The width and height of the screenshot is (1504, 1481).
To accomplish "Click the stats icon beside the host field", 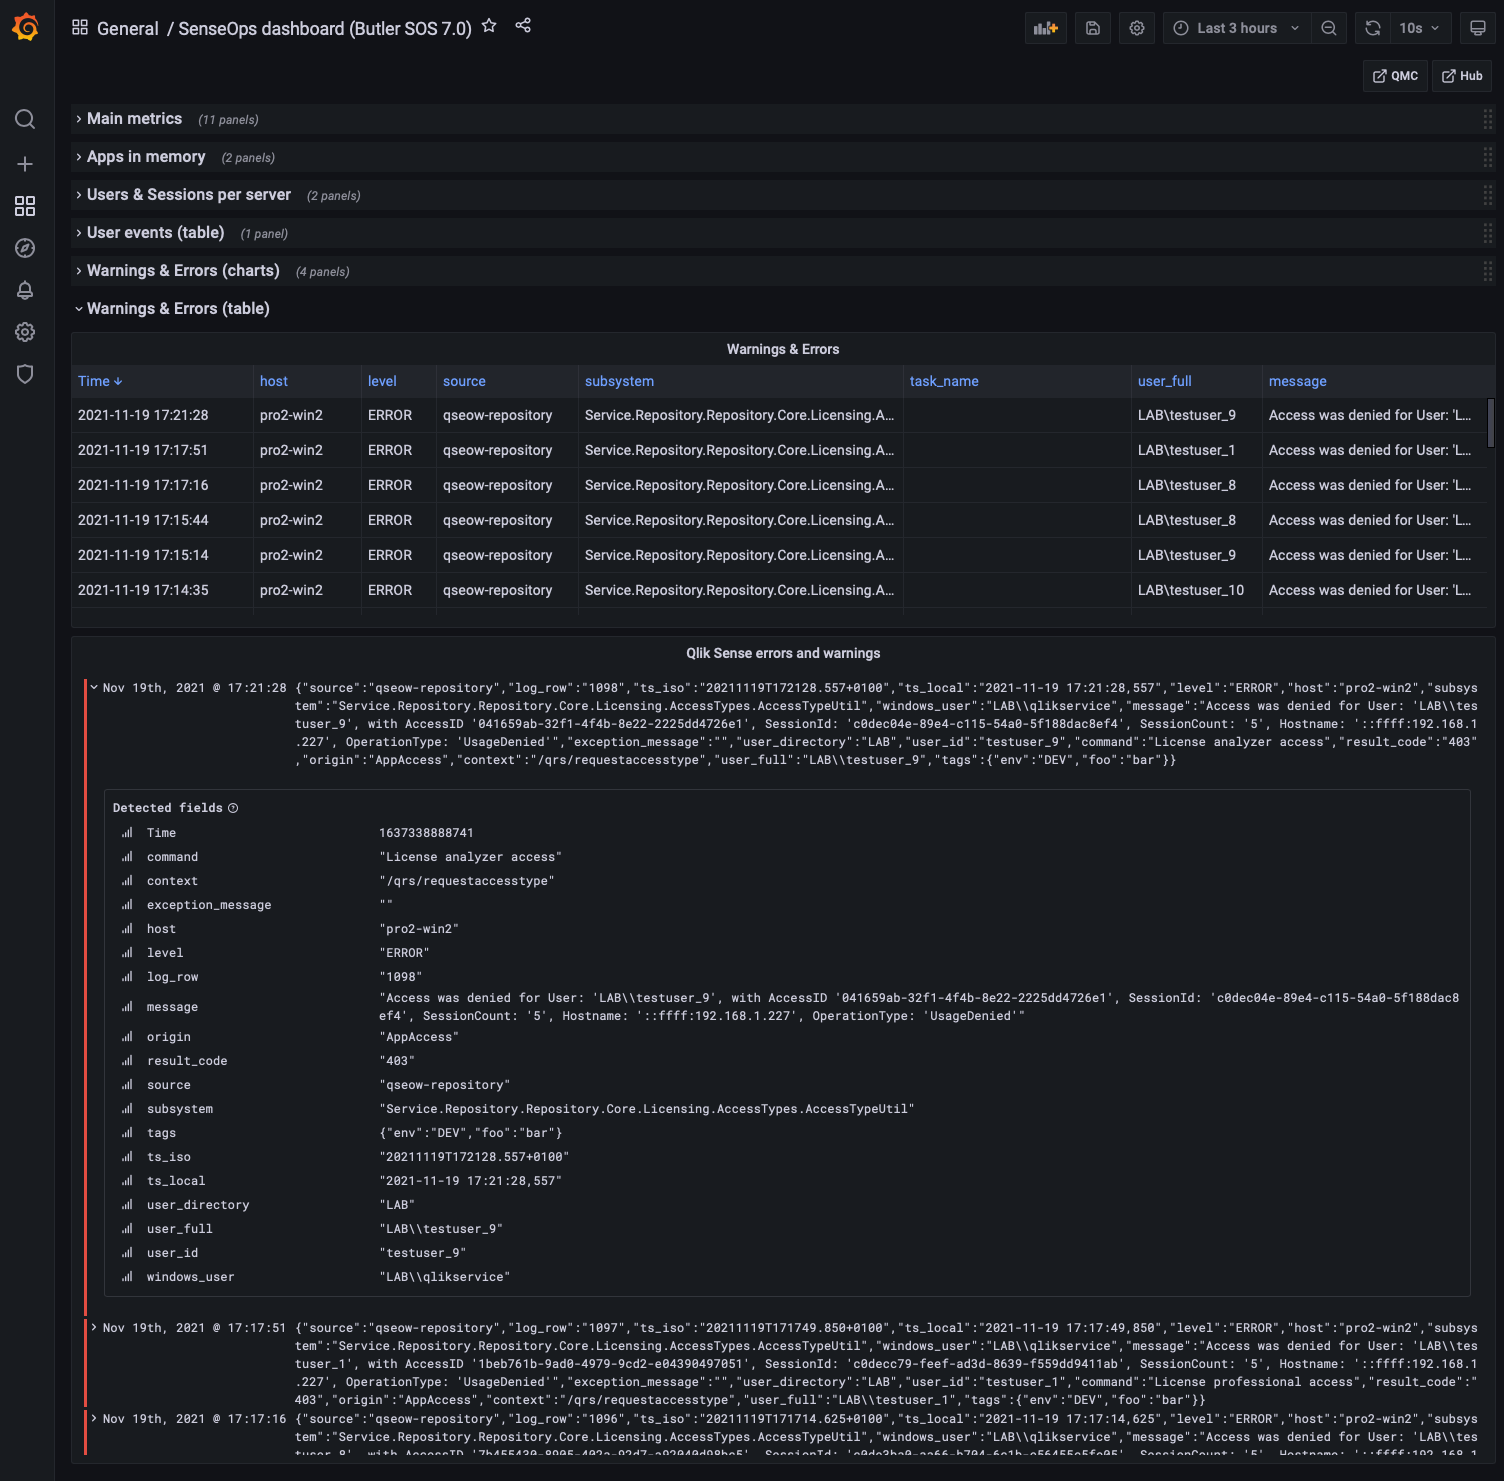I will (127, 929).
